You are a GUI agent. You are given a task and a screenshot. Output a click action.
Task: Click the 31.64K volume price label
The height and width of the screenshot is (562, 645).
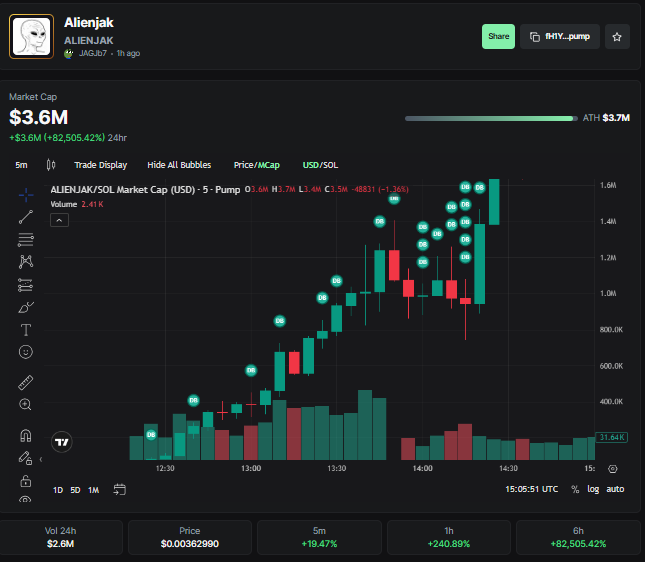tap(612, 437)
